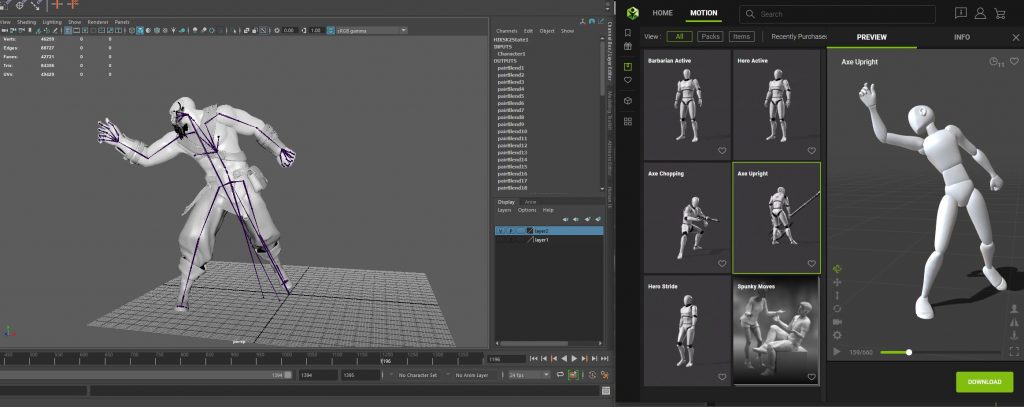Click the Items filter button

[741, 37]
